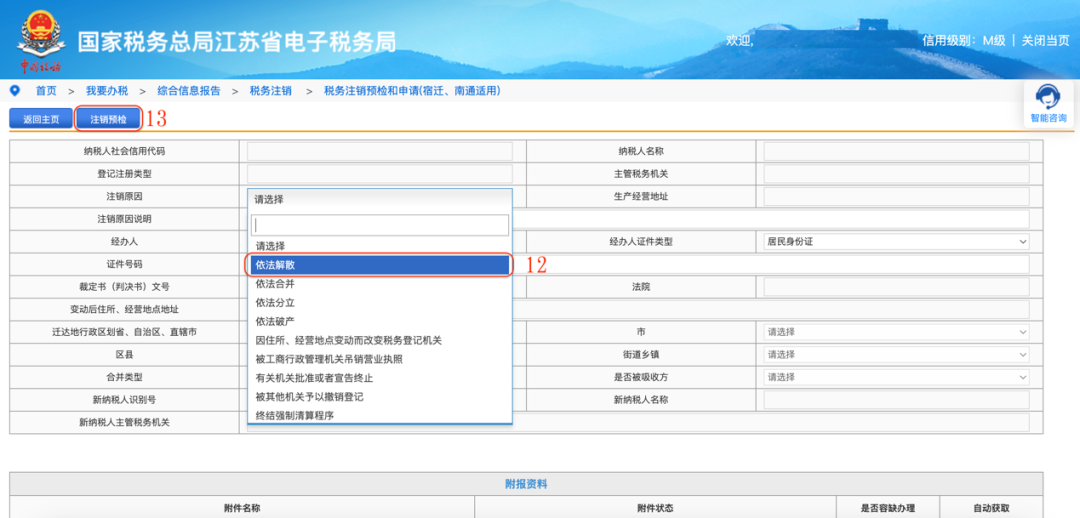Select 依法合并 option
Image resolution: width=1080 pixels, height=518 pixels.
point(380,284)
